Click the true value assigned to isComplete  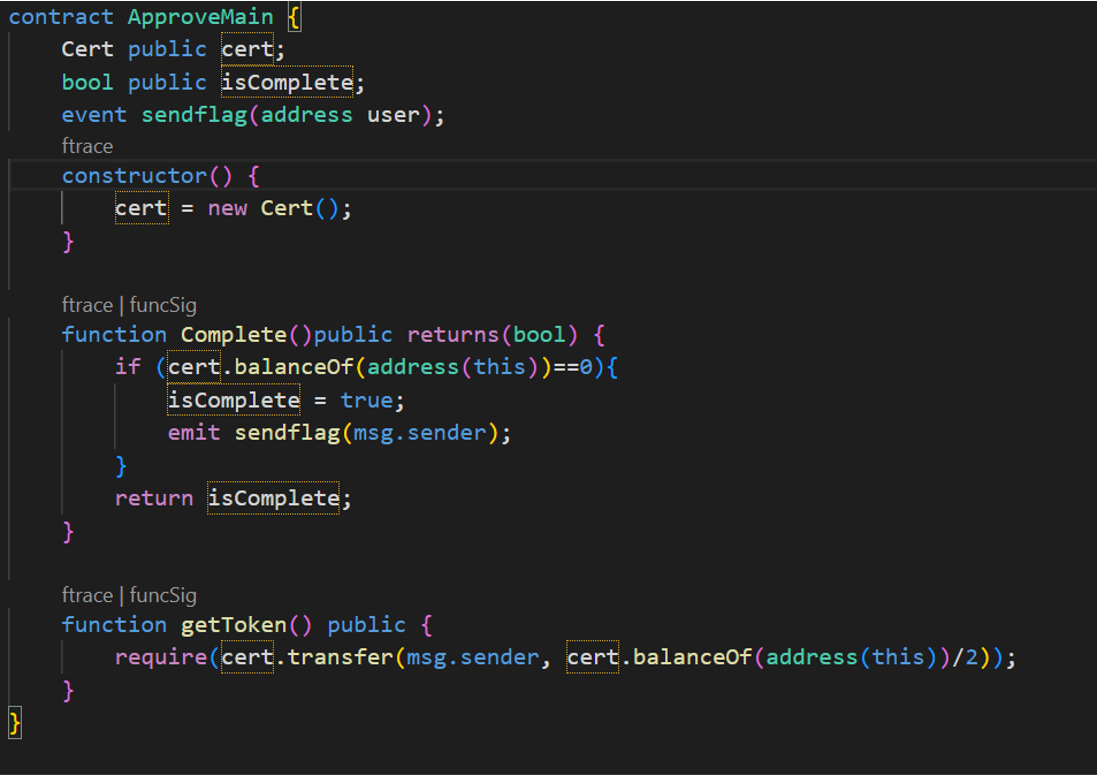click(366, 400)
